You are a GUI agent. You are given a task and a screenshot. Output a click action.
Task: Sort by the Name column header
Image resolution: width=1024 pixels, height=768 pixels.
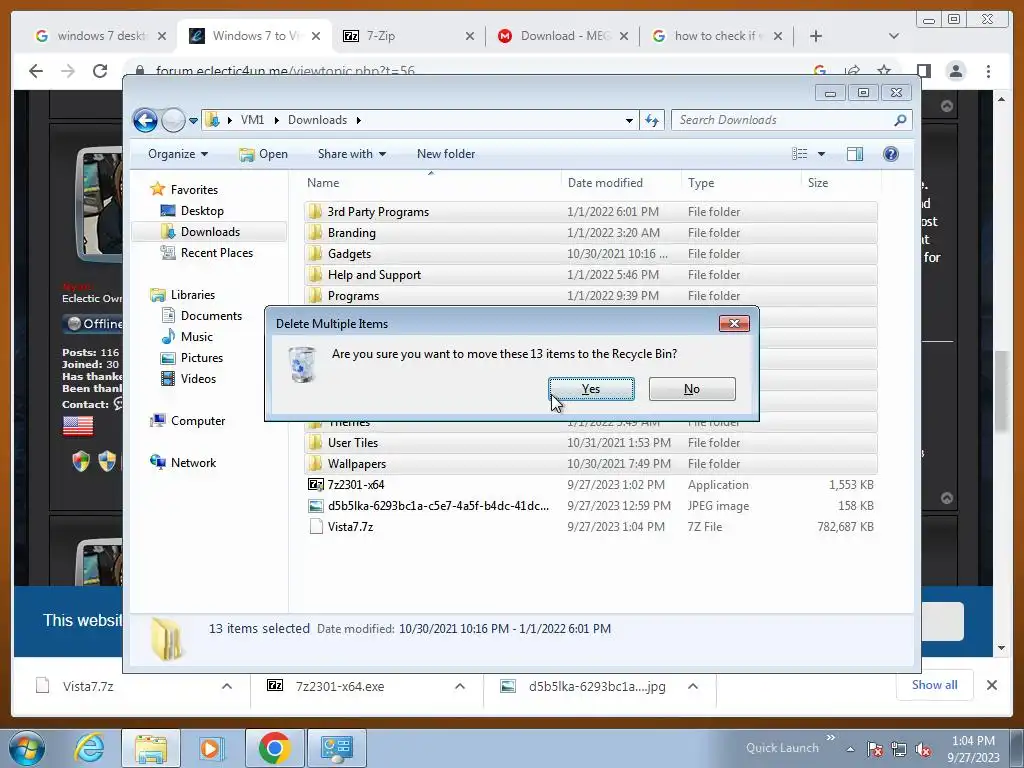[431, 183]
